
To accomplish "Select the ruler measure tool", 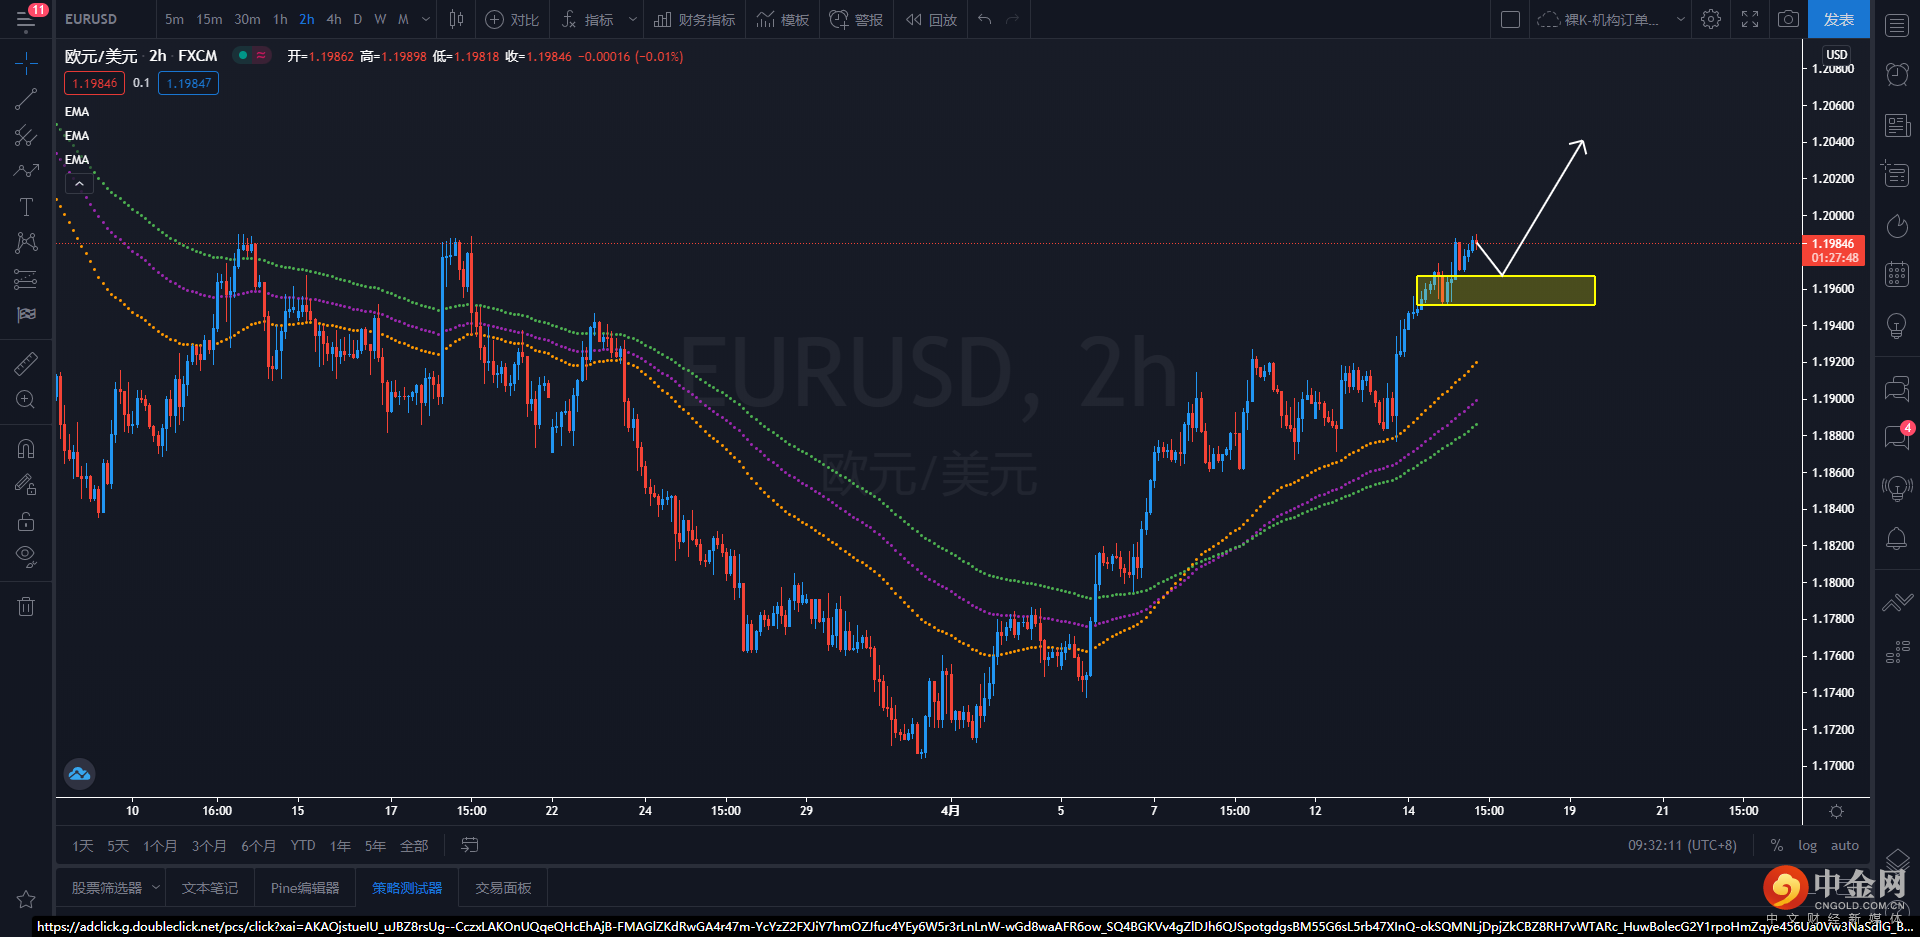I will pos(26,363).
